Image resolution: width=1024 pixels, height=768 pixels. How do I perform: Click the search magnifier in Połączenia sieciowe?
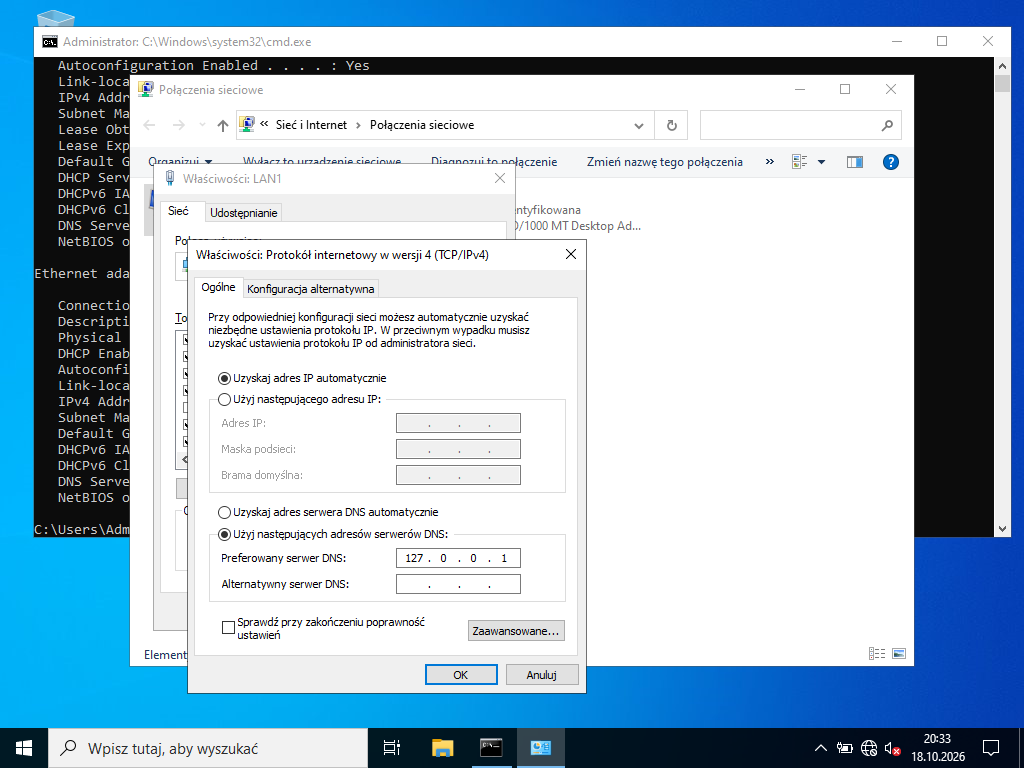click(887, 125)
